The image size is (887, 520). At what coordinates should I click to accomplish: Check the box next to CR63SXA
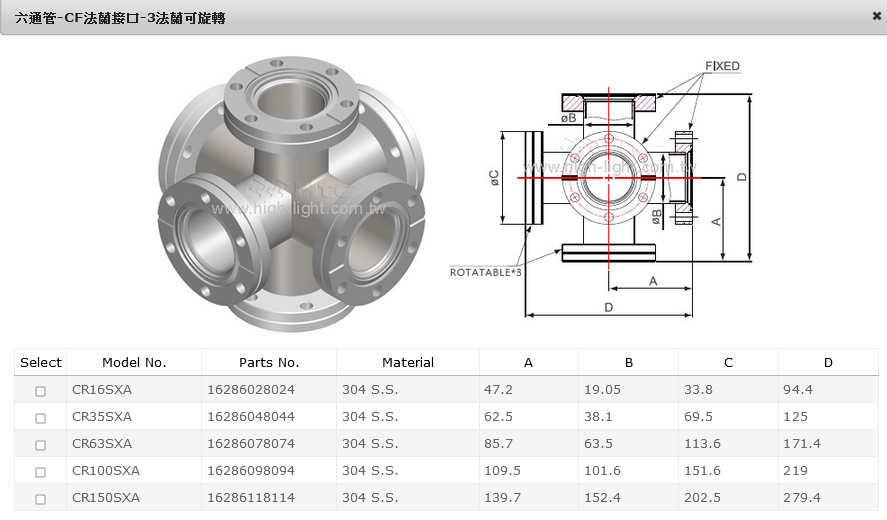41,445
